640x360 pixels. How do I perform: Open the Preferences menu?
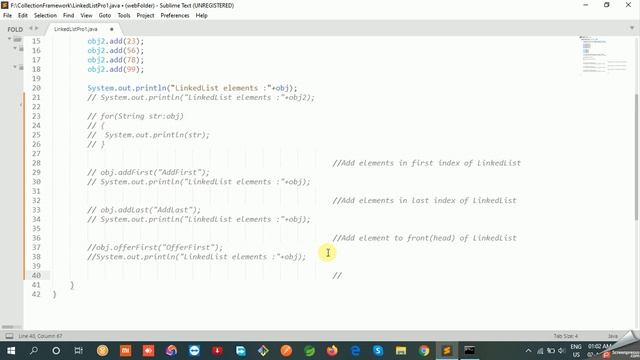[175, 16]
